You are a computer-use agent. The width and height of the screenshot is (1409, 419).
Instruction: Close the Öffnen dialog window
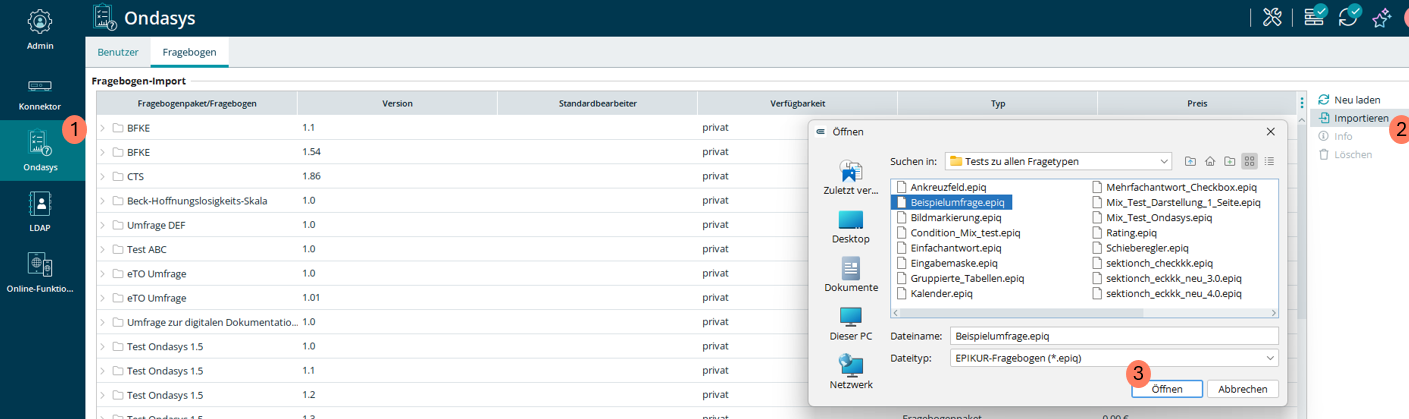pyautogui.click(x=1270, y=131)
